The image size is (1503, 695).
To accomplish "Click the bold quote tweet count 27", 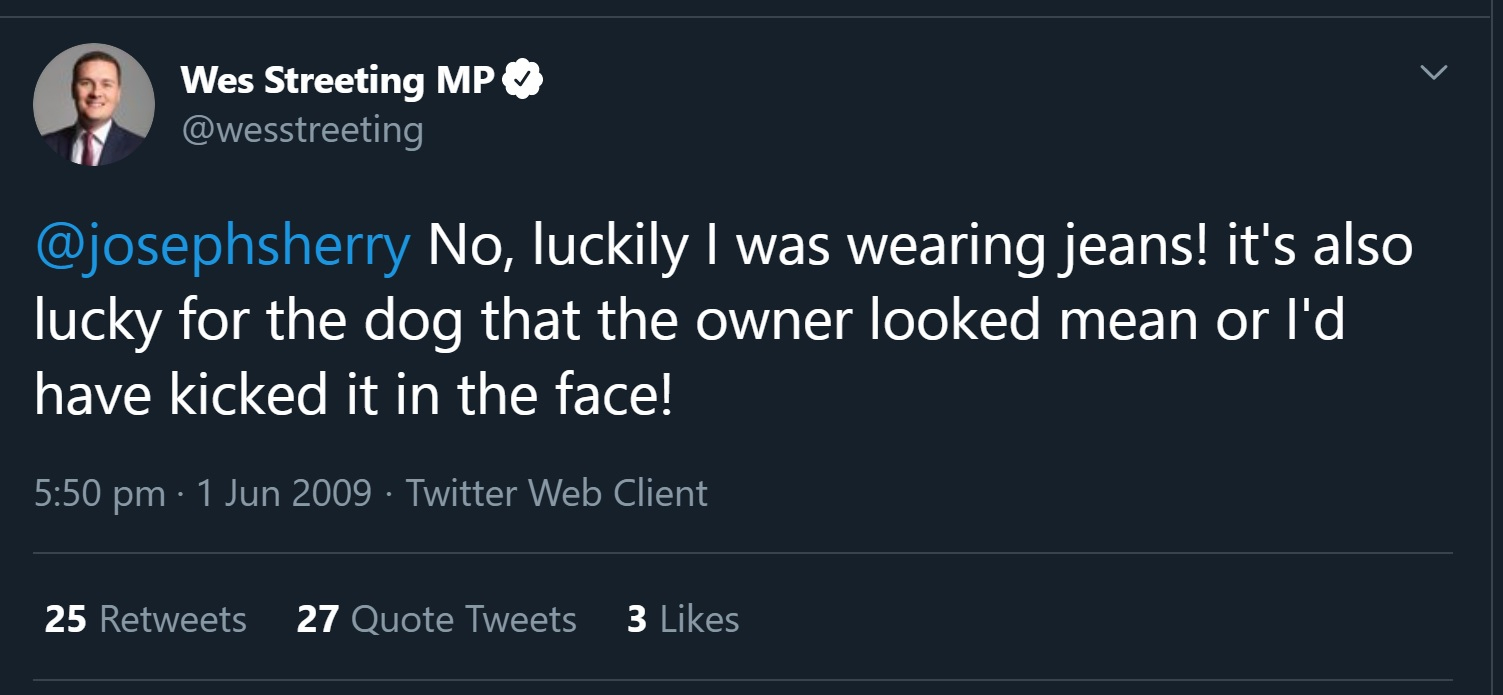I will [317, 620].
